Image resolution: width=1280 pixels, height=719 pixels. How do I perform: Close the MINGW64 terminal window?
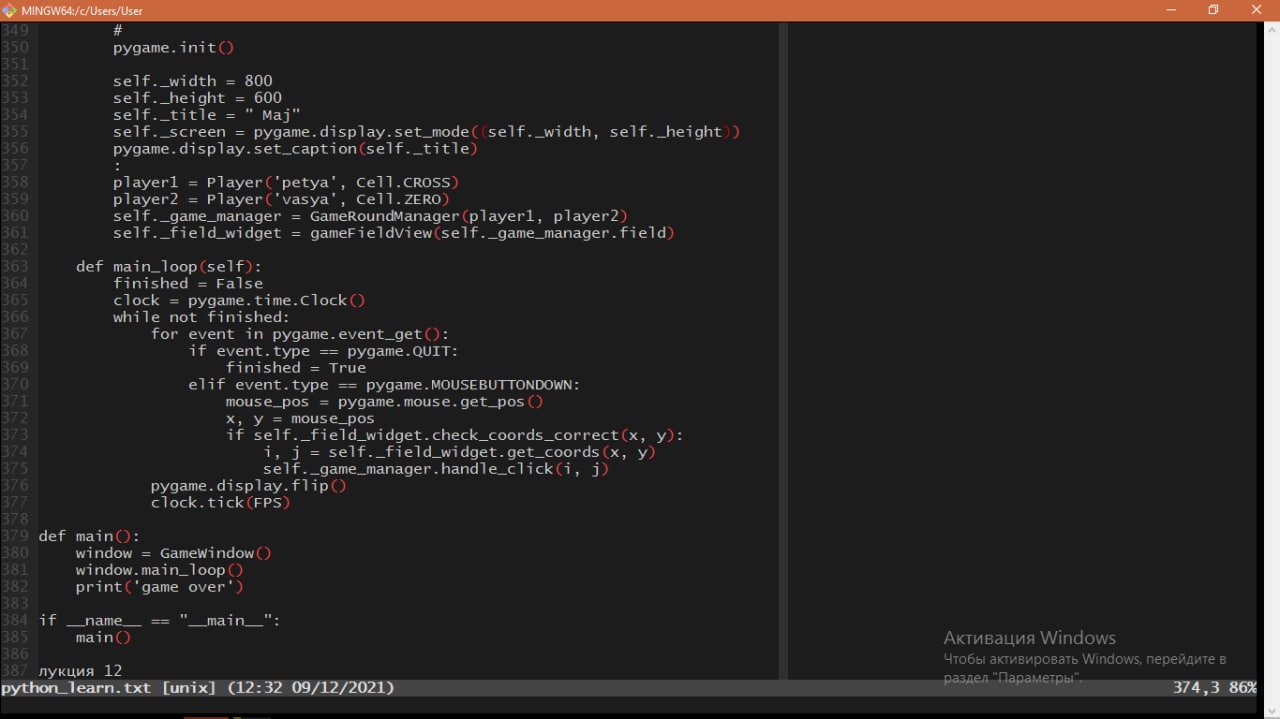(x=1257, y=10)
